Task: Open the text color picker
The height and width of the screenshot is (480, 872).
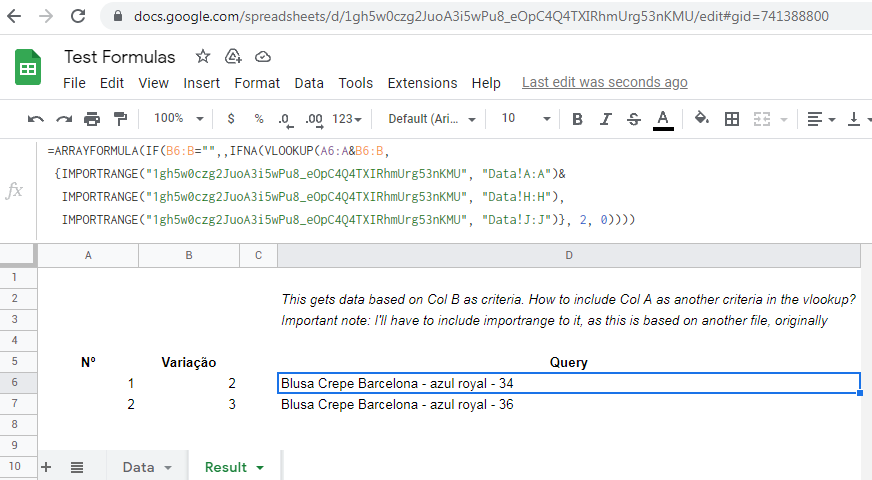Action: [x=663, y=120]
